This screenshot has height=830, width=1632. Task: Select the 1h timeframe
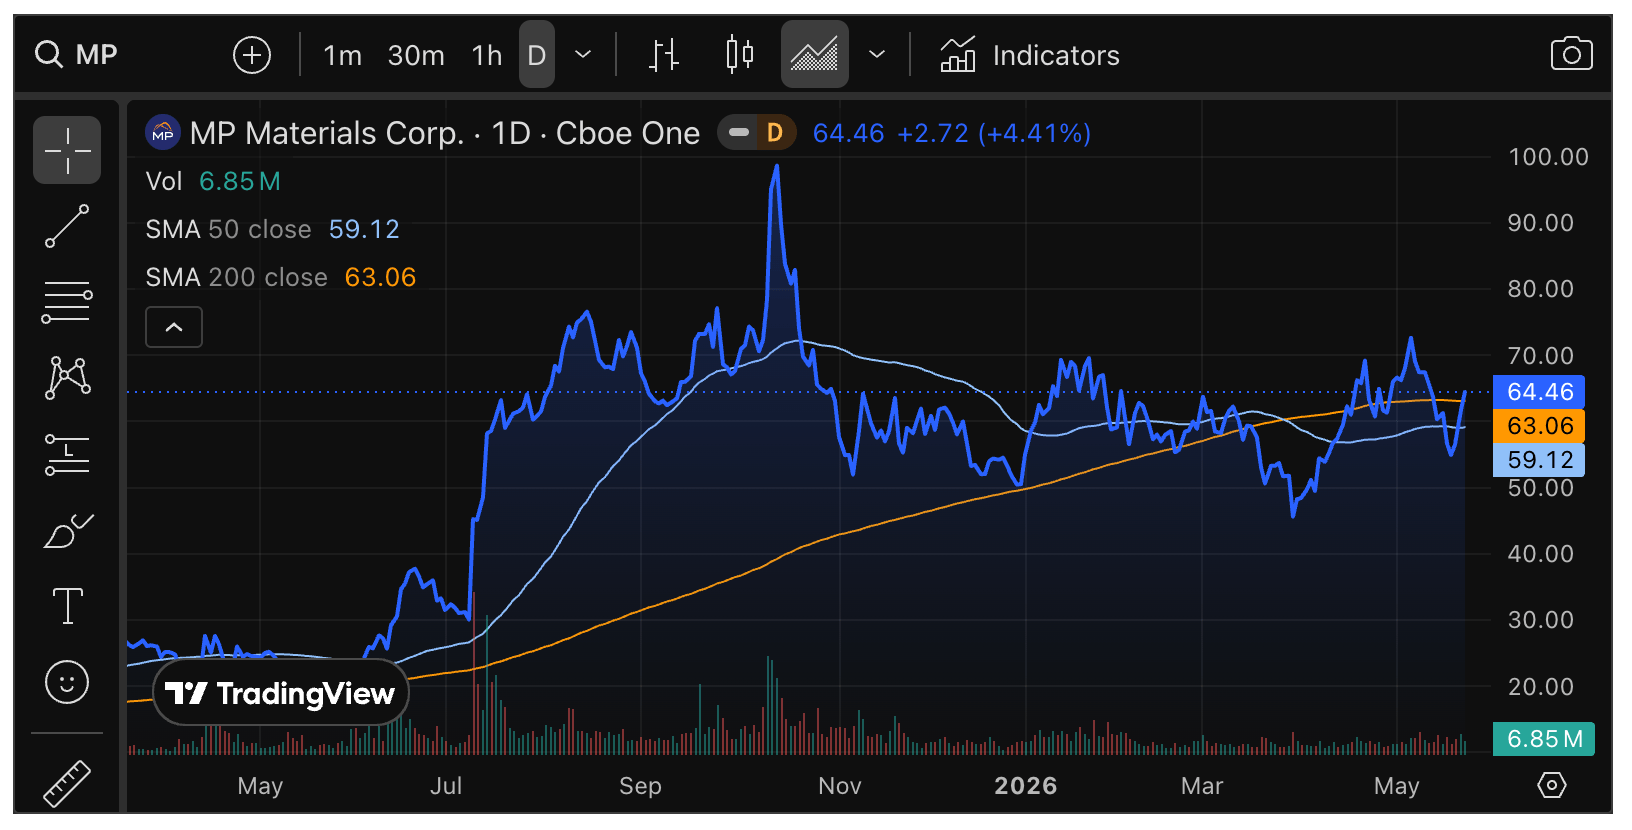coord(487,55)
